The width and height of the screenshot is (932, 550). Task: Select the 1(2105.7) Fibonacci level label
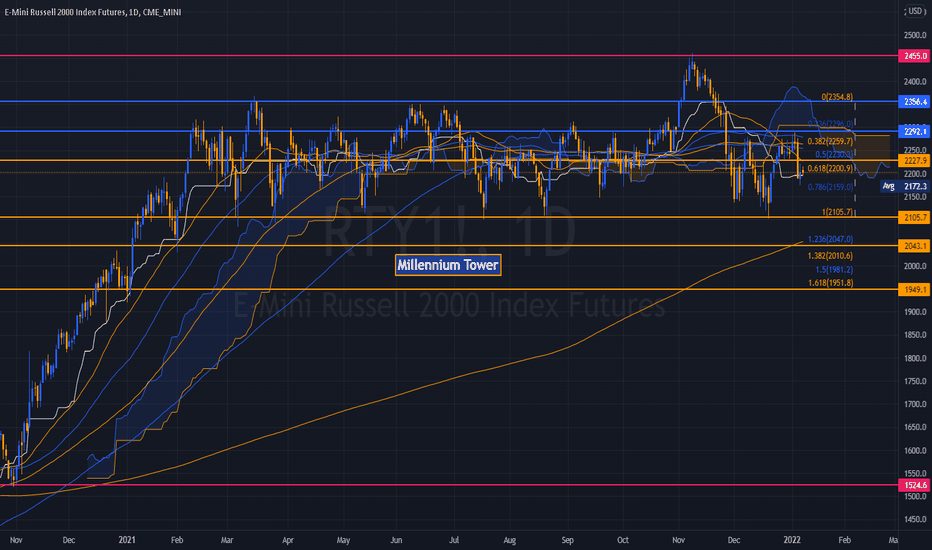837,212
